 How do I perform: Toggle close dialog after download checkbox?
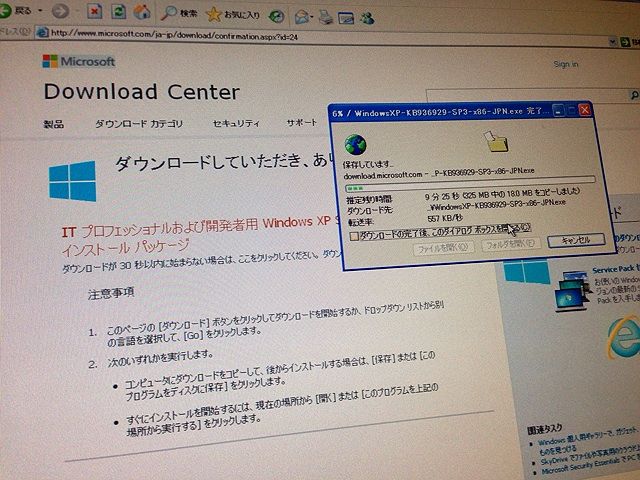click(x=354, y=236)
